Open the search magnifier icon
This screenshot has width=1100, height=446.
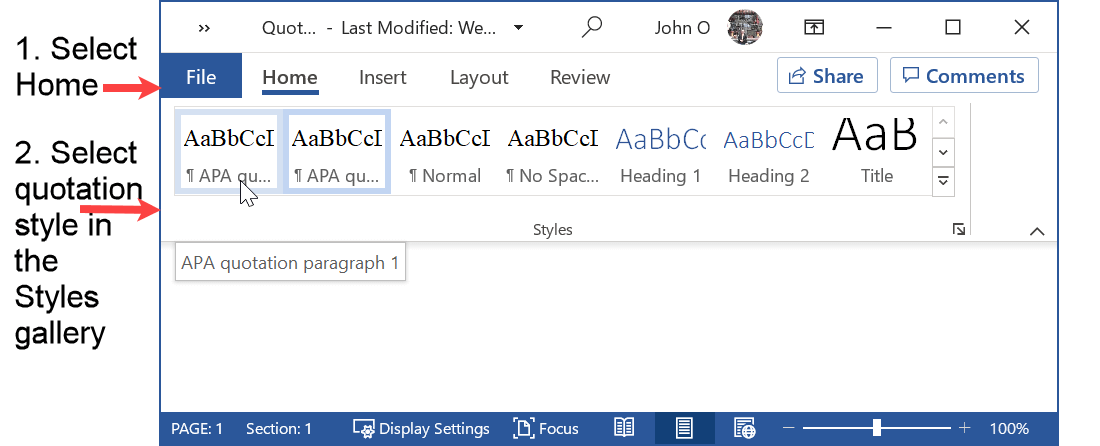click(x=591, y=27)
